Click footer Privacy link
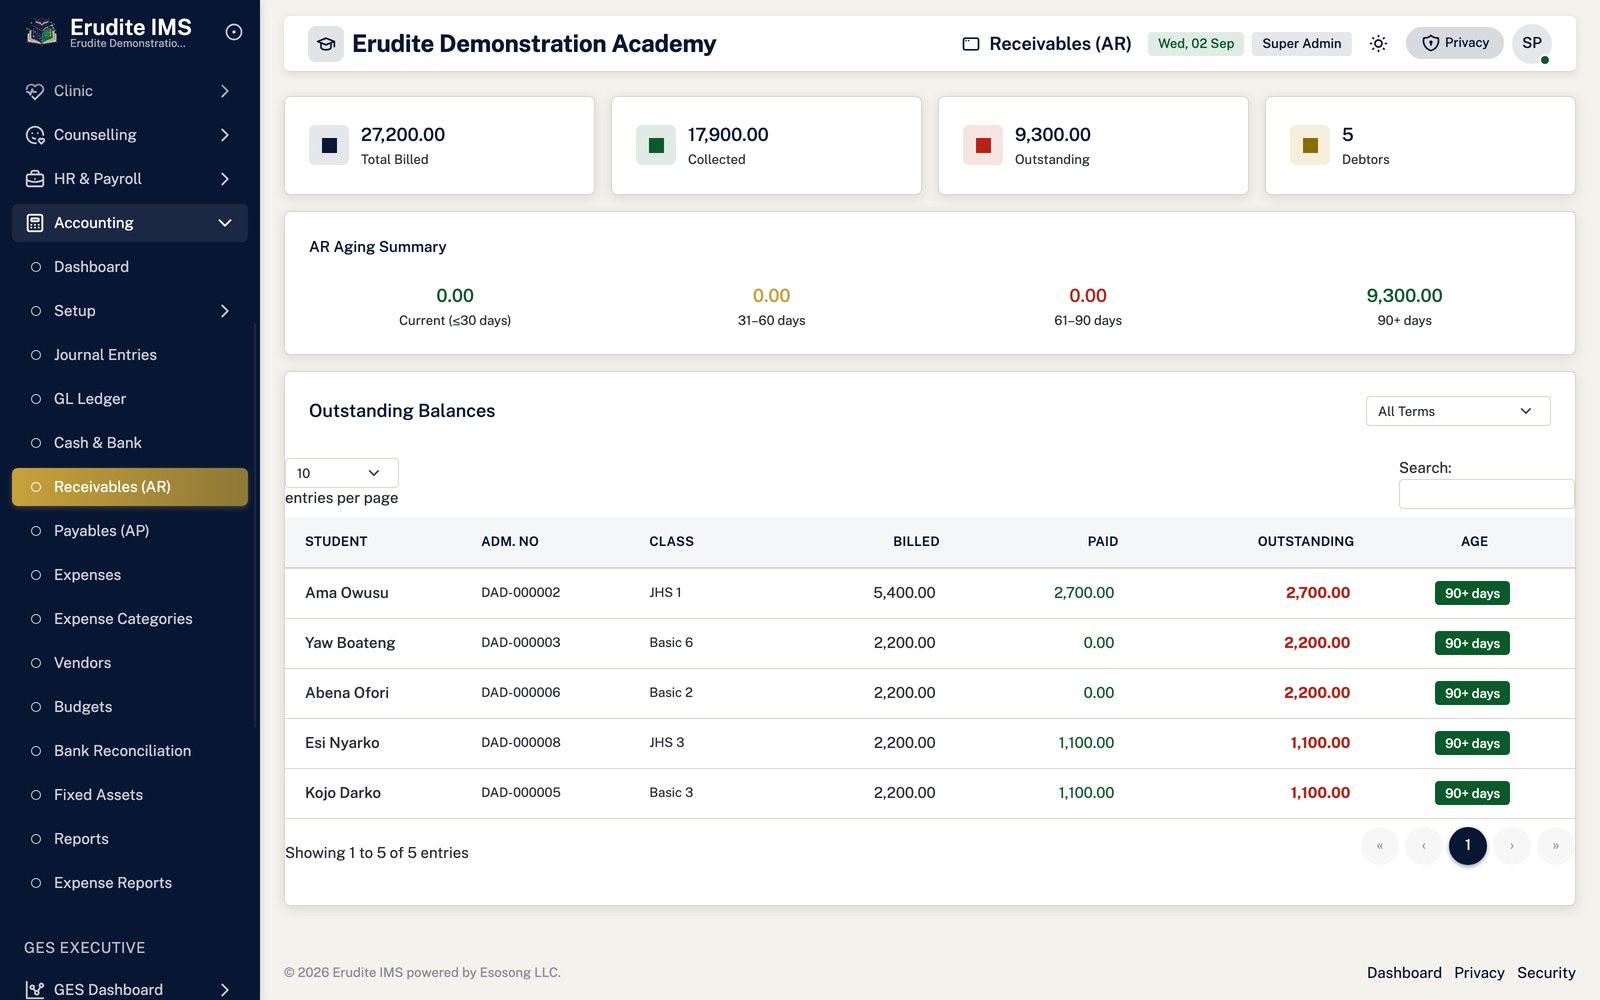 pyautogui.click(x=1479, y=973)
